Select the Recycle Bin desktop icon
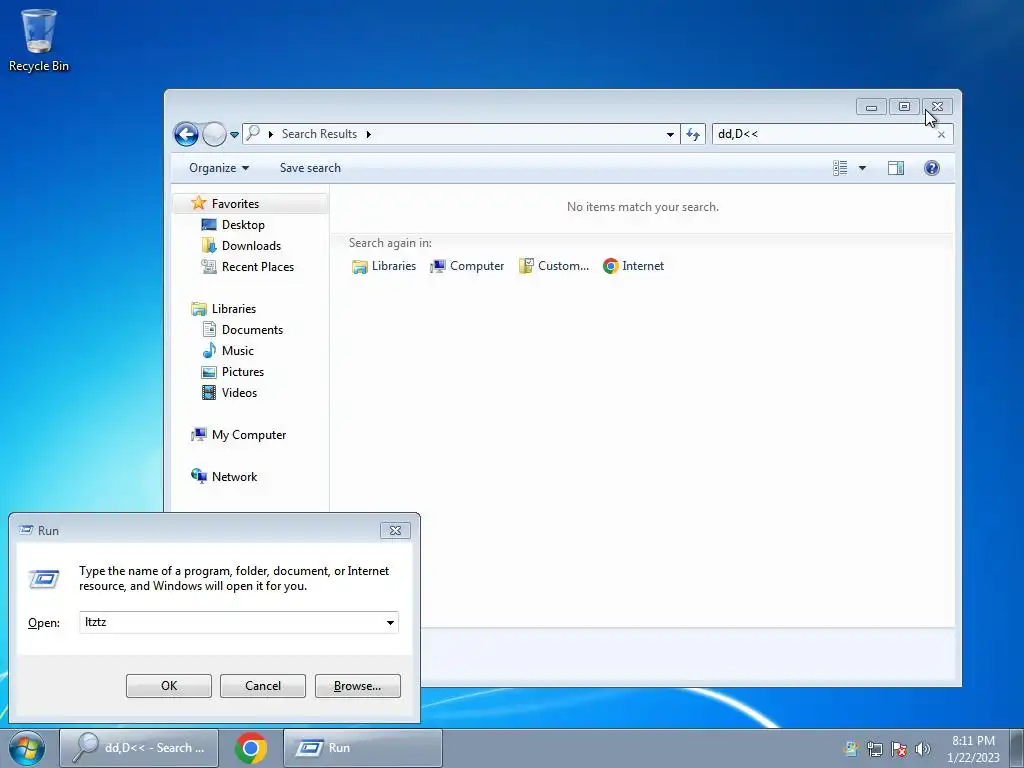Screen dimensions: 1024x768 [x=39, y=40]
